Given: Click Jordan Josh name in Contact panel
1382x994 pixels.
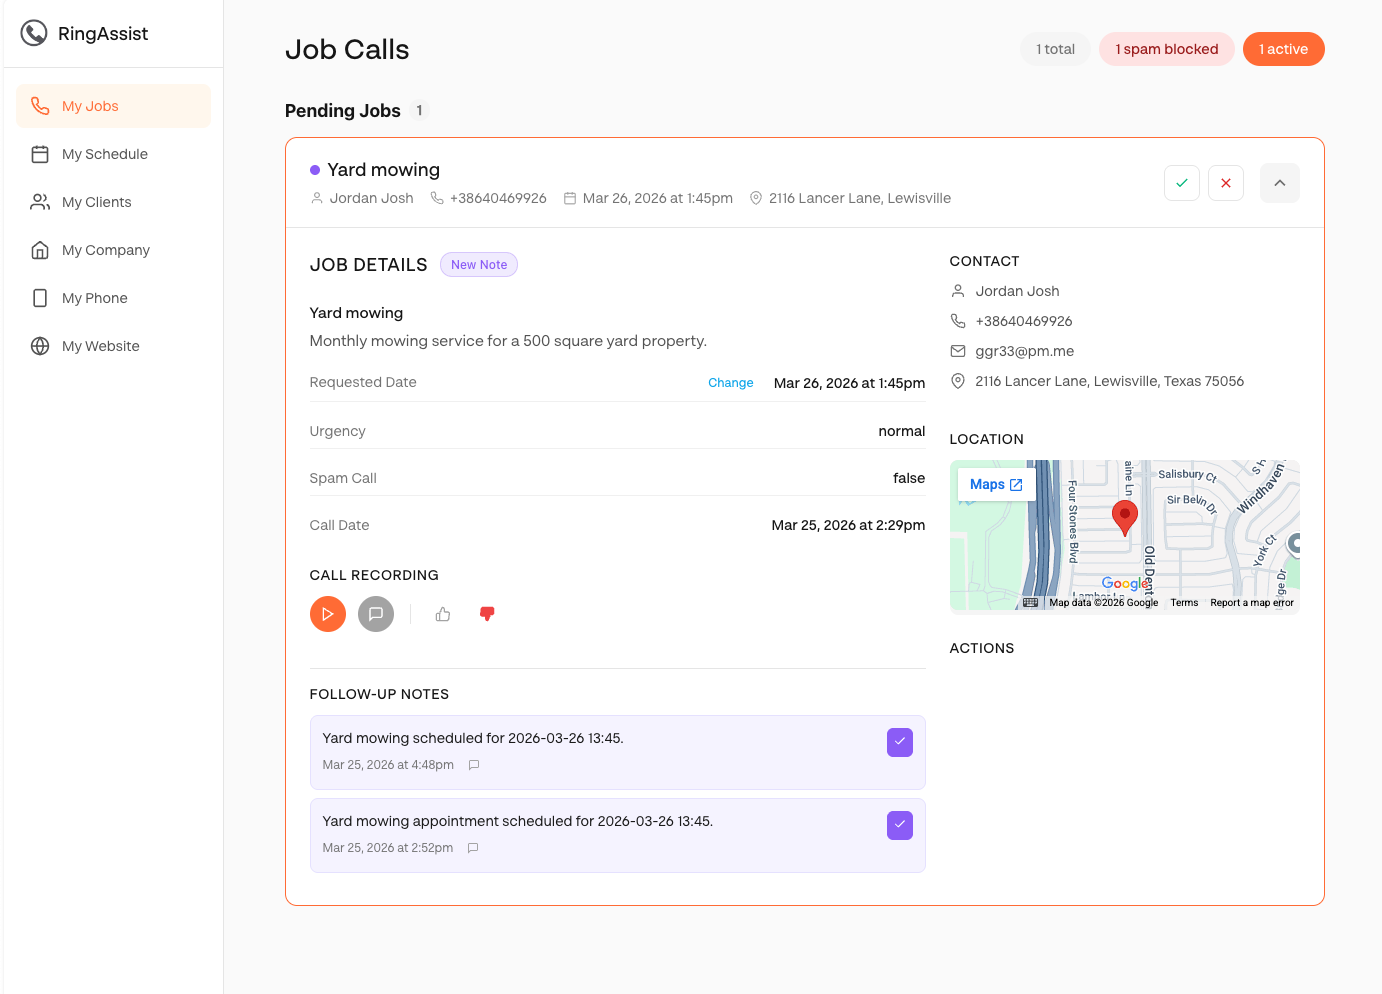Looking at the screenshot, I should click(x=1017, y=291).
